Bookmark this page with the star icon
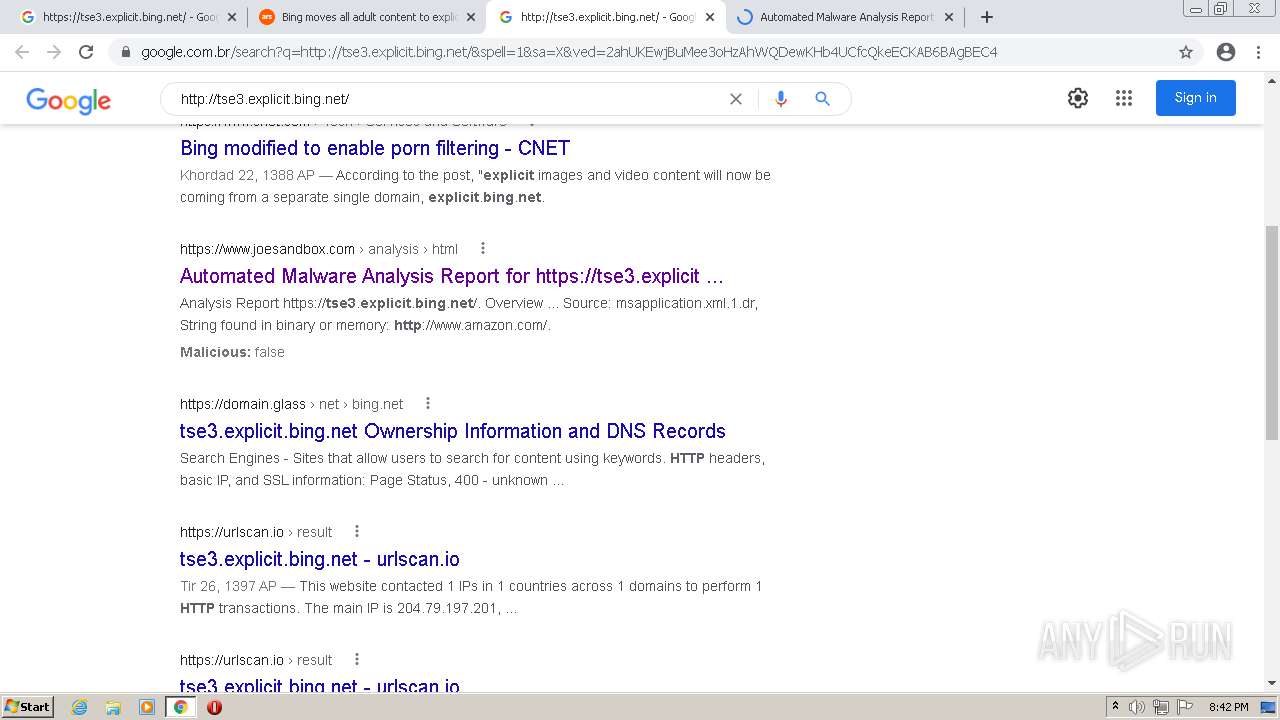Screen dimensions: 1280x720 (1186, 52)
